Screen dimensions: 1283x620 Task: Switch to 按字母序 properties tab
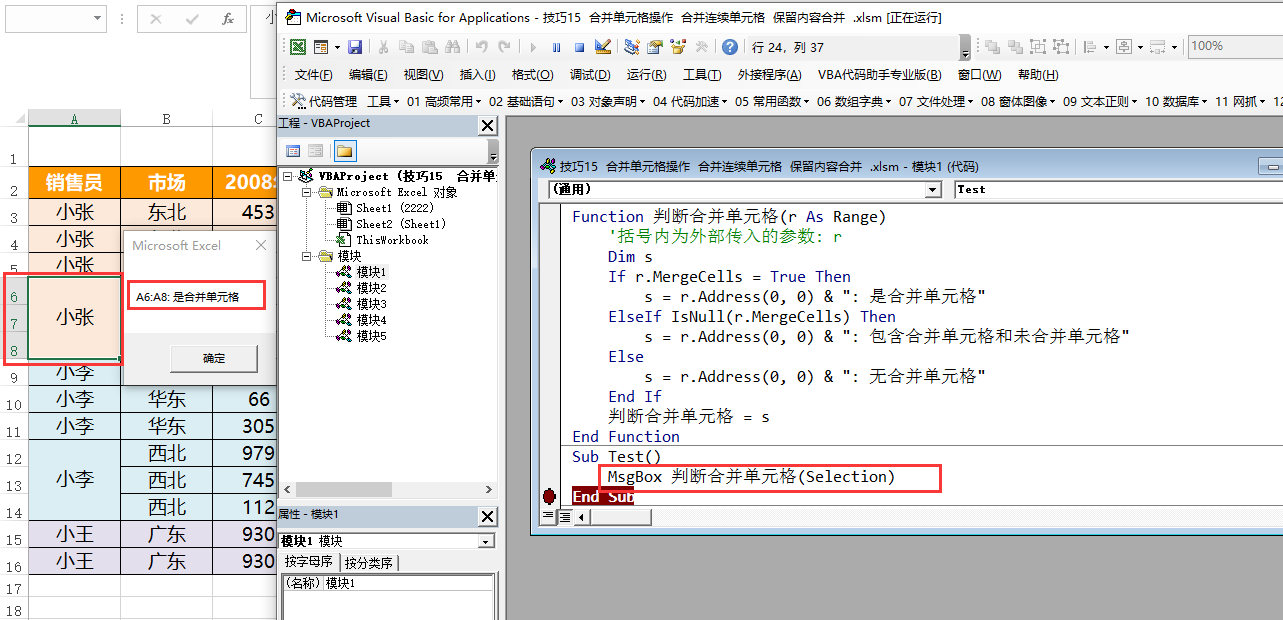click(309, 562)
